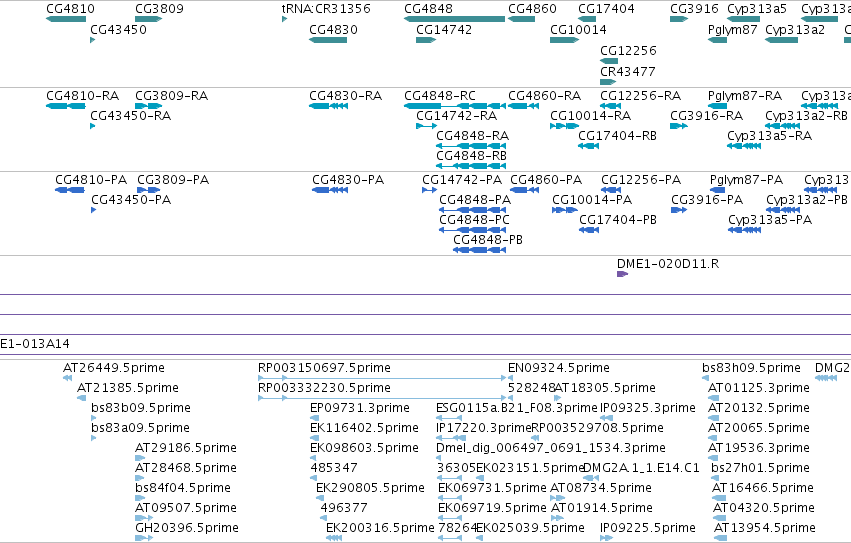Click the CG4810-RA transcript glyph
851x543 pixels.
(66, 106)
